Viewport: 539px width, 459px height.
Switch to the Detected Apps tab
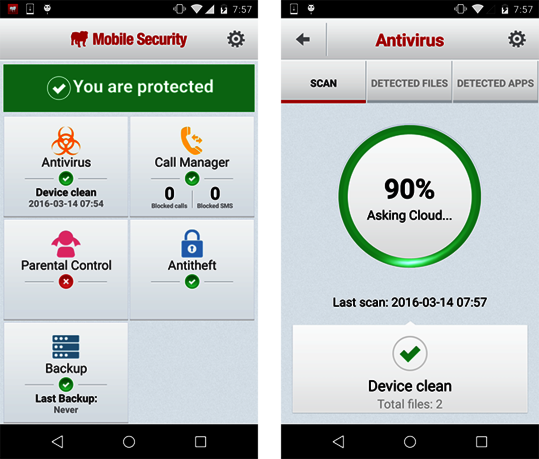pyautogui.click(x=495, y=83)
